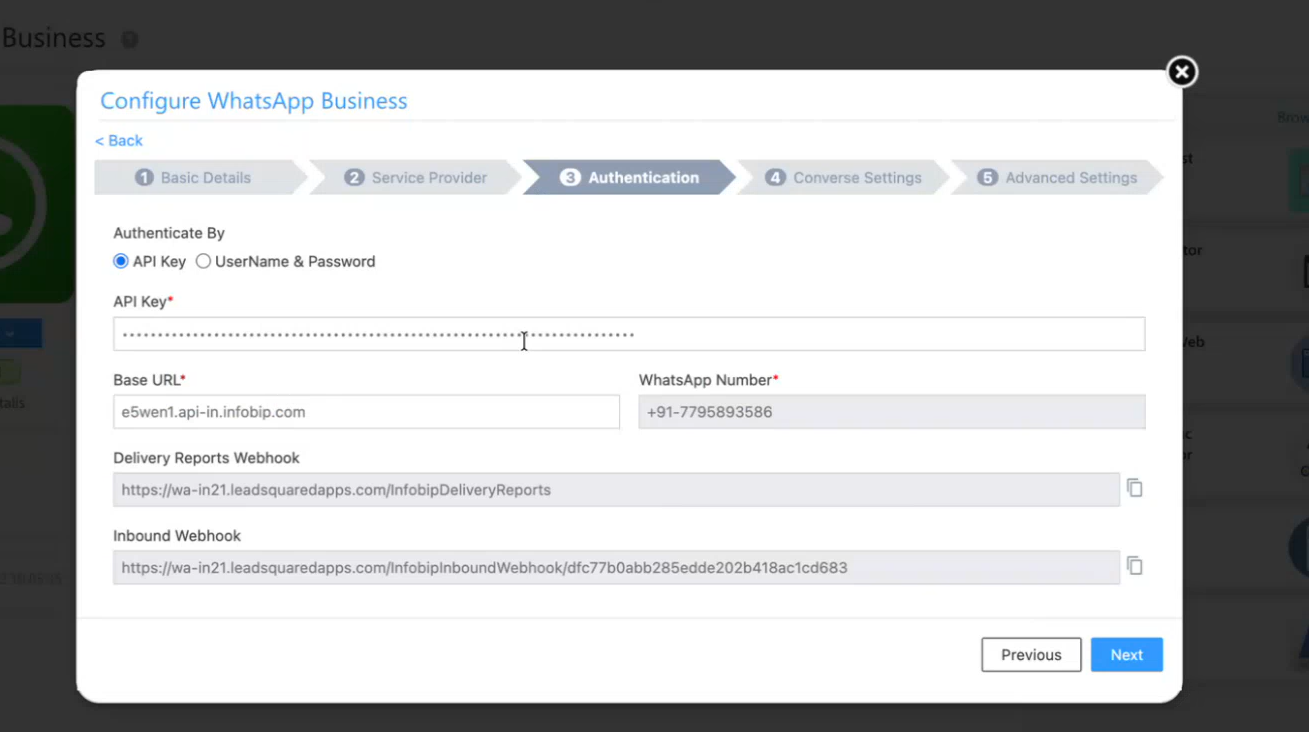The width and height of the screenshot is (1309, 732).
Task: Go to the Advanced Settings step
Action: point(1057,177)
